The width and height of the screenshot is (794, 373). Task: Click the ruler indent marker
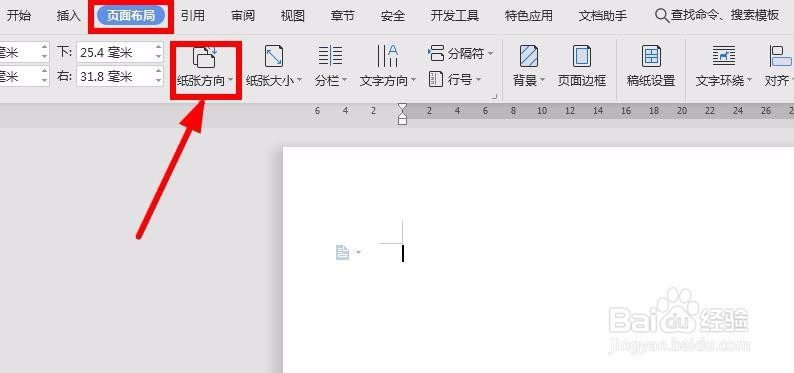click(x=403, y=113)
